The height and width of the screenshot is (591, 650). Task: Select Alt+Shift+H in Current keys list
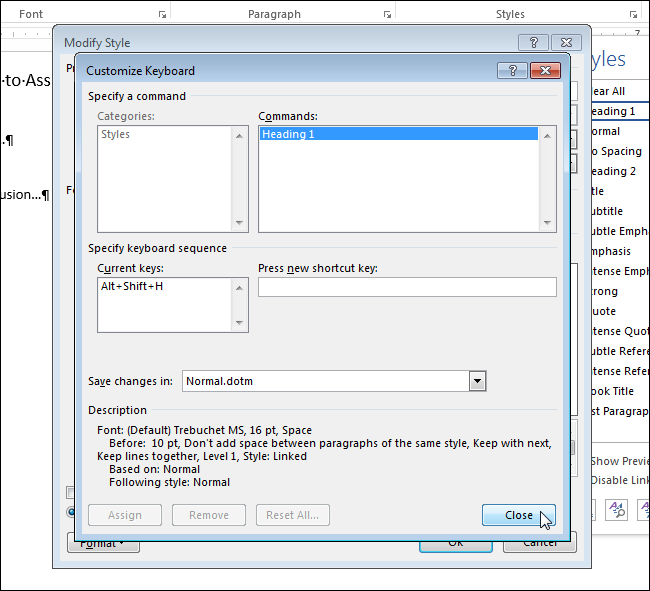coord(132,286)
